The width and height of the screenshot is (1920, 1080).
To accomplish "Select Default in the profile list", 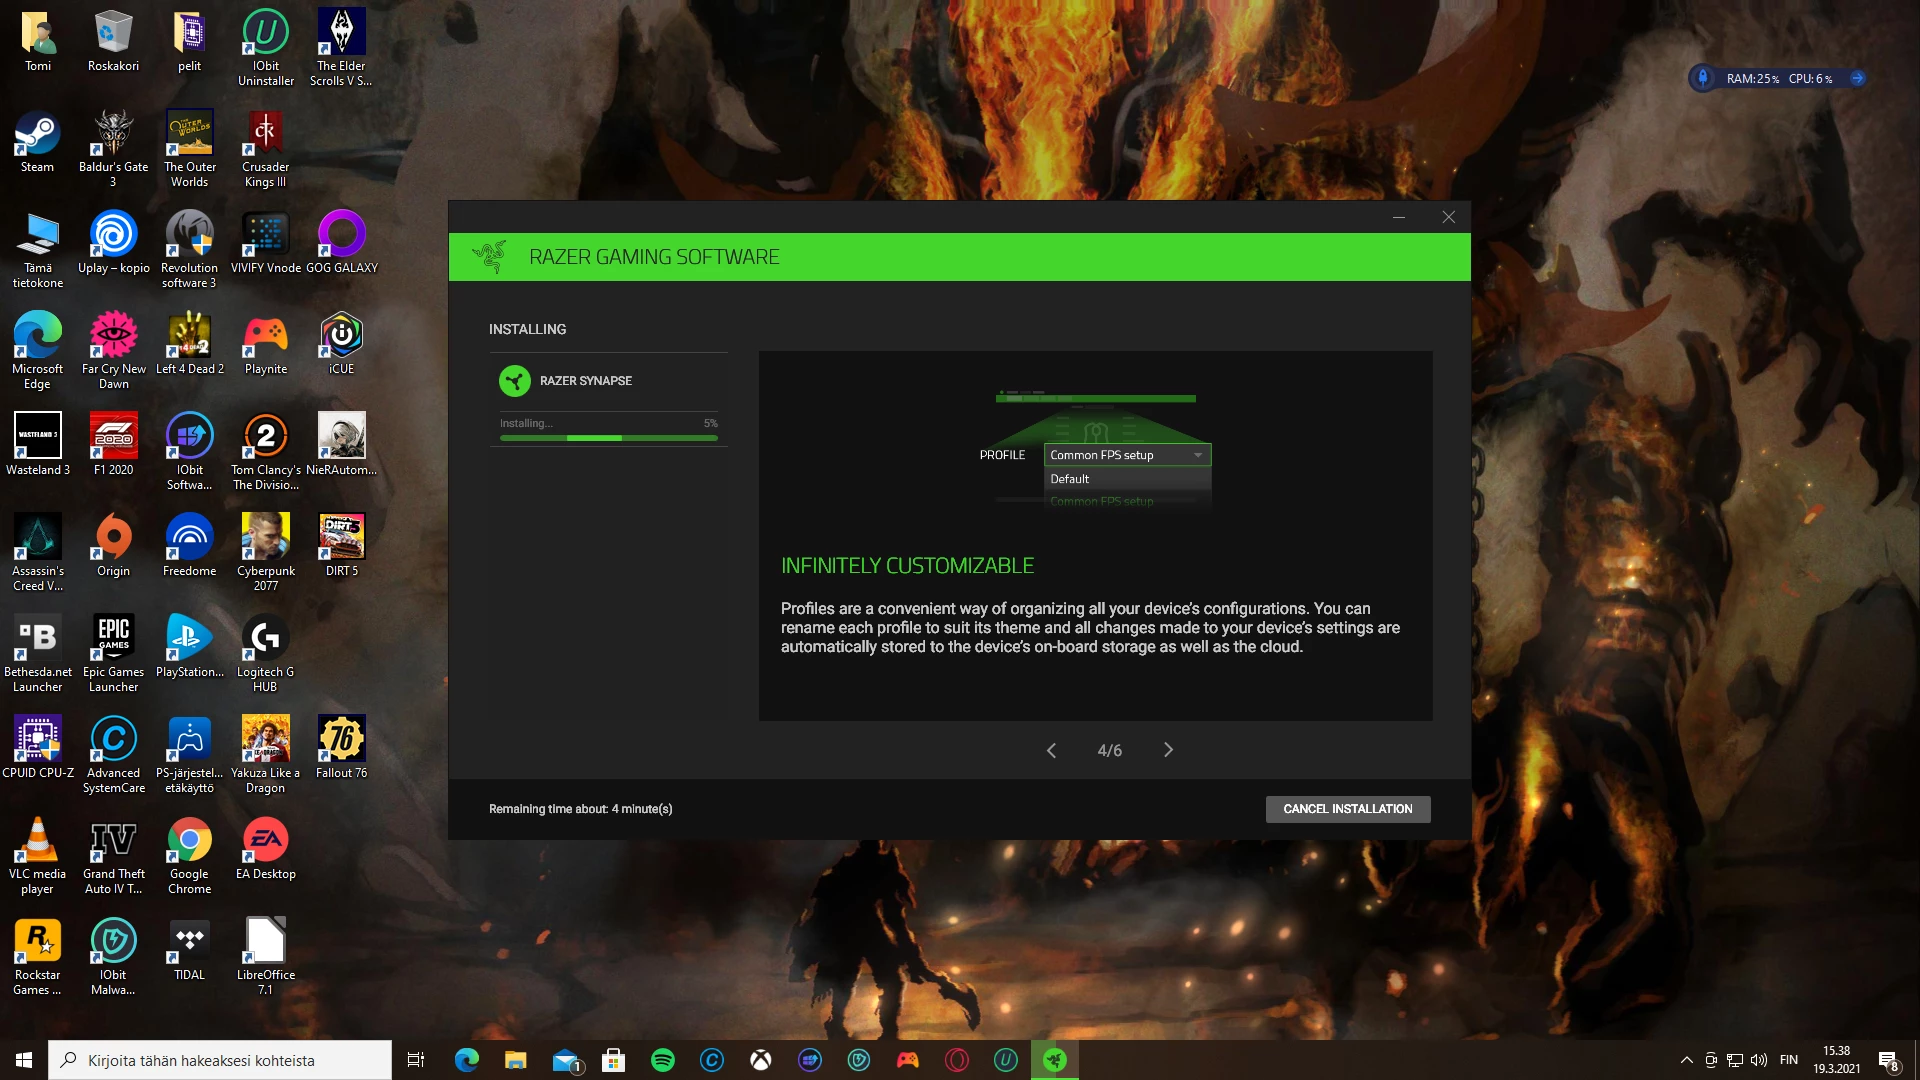I will 1070,479.
